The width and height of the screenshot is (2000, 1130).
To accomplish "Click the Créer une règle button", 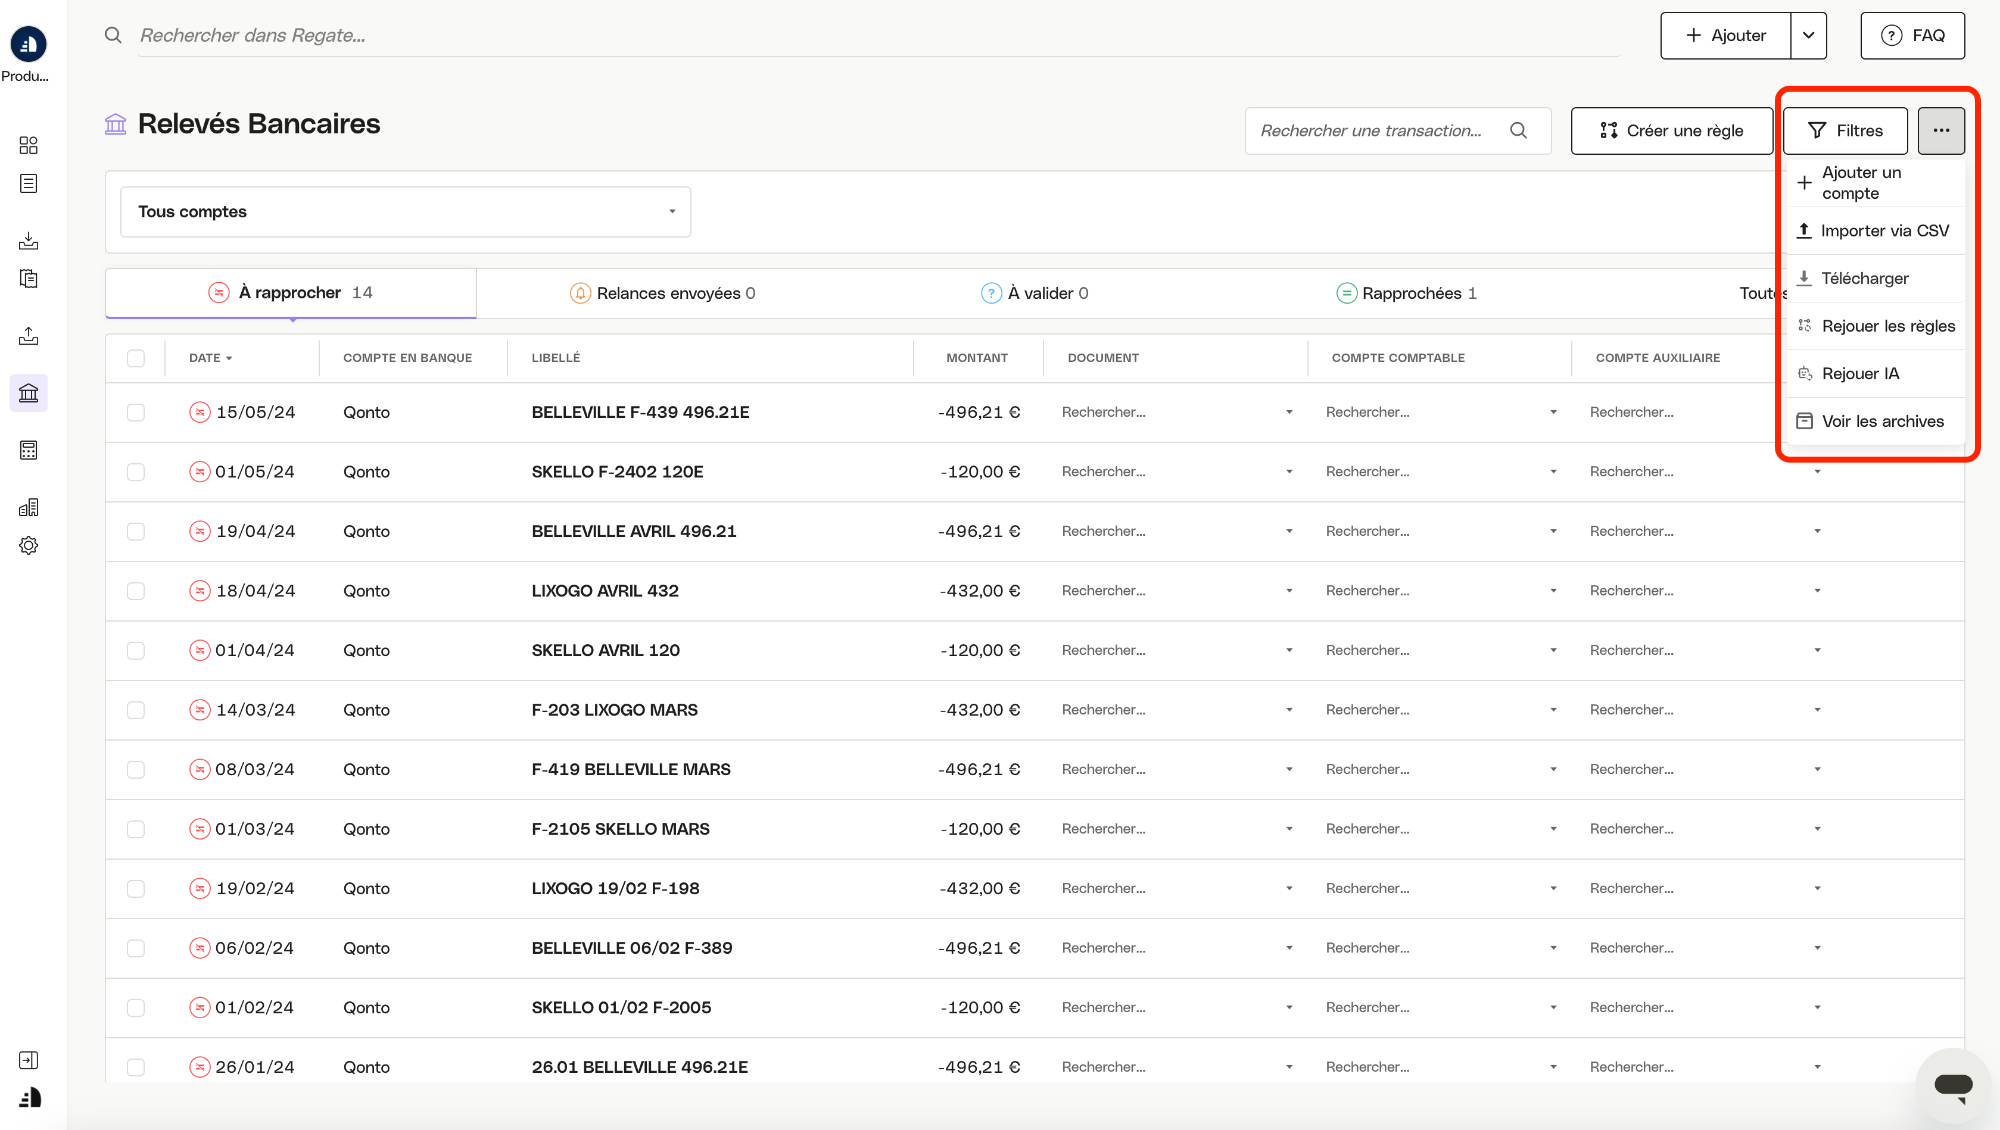I will pyautogui.click(x=1671, y=130).
